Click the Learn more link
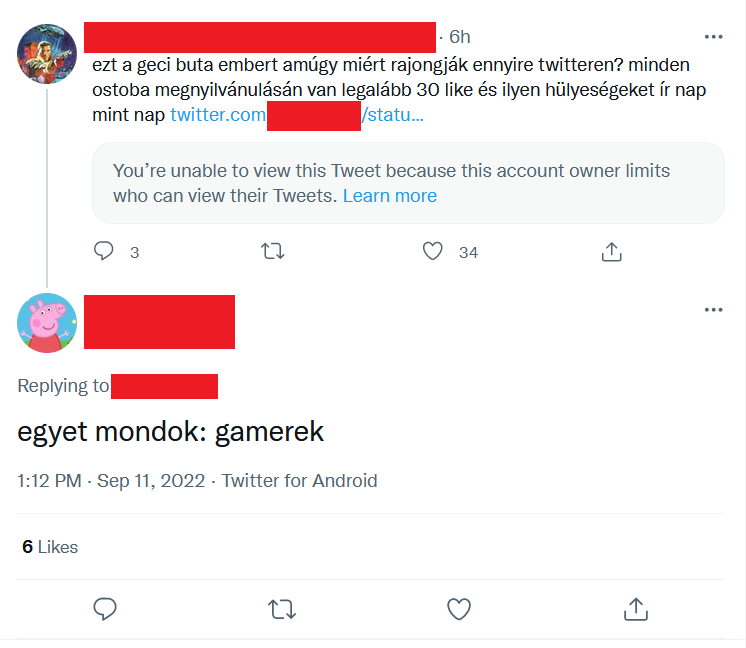 pos(389,196)
